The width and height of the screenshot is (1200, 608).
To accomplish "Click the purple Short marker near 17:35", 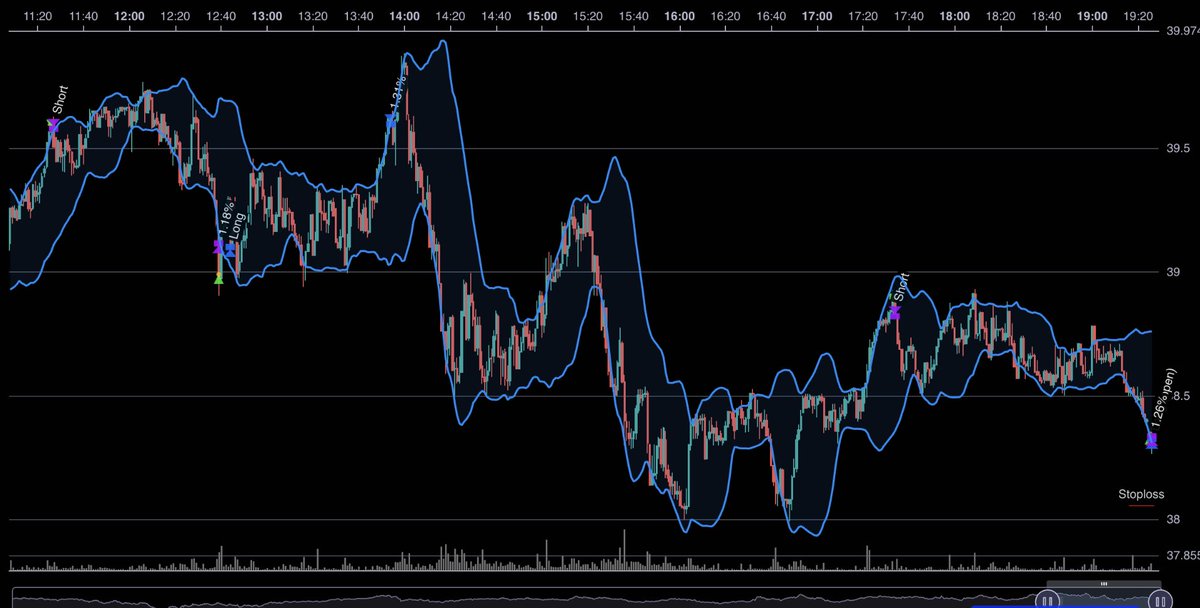I will click(x=895, y=312).
